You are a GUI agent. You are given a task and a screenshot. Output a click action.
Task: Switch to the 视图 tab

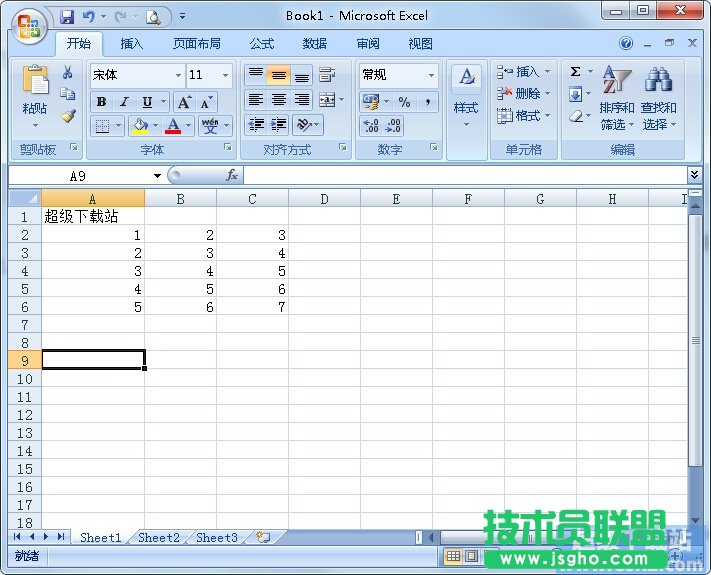[420, 44]
